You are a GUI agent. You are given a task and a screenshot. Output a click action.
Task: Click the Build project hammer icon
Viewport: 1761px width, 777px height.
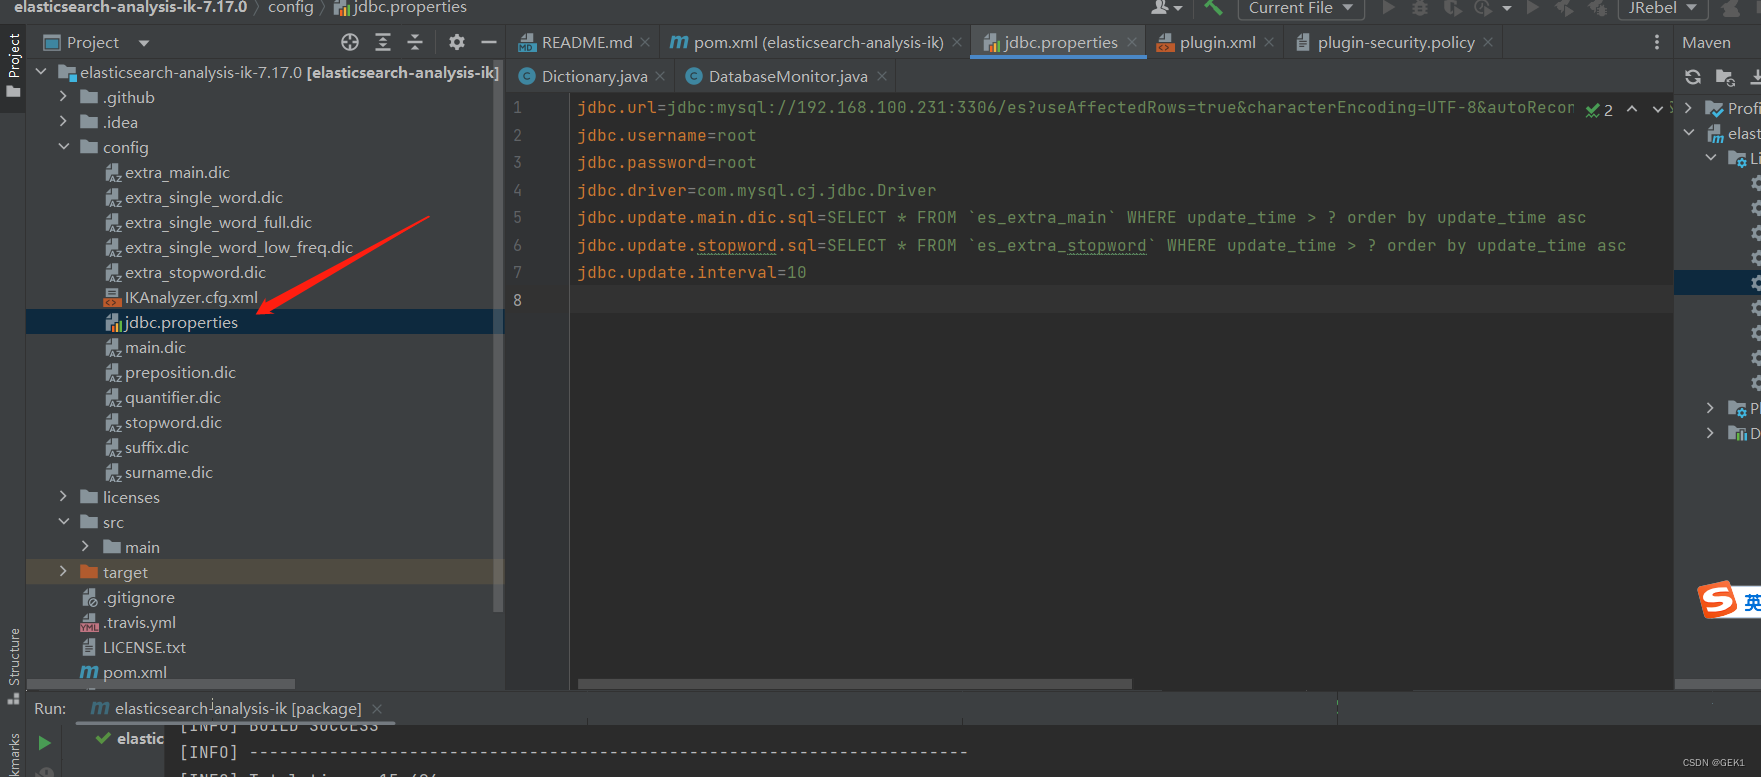(1213, 8)
